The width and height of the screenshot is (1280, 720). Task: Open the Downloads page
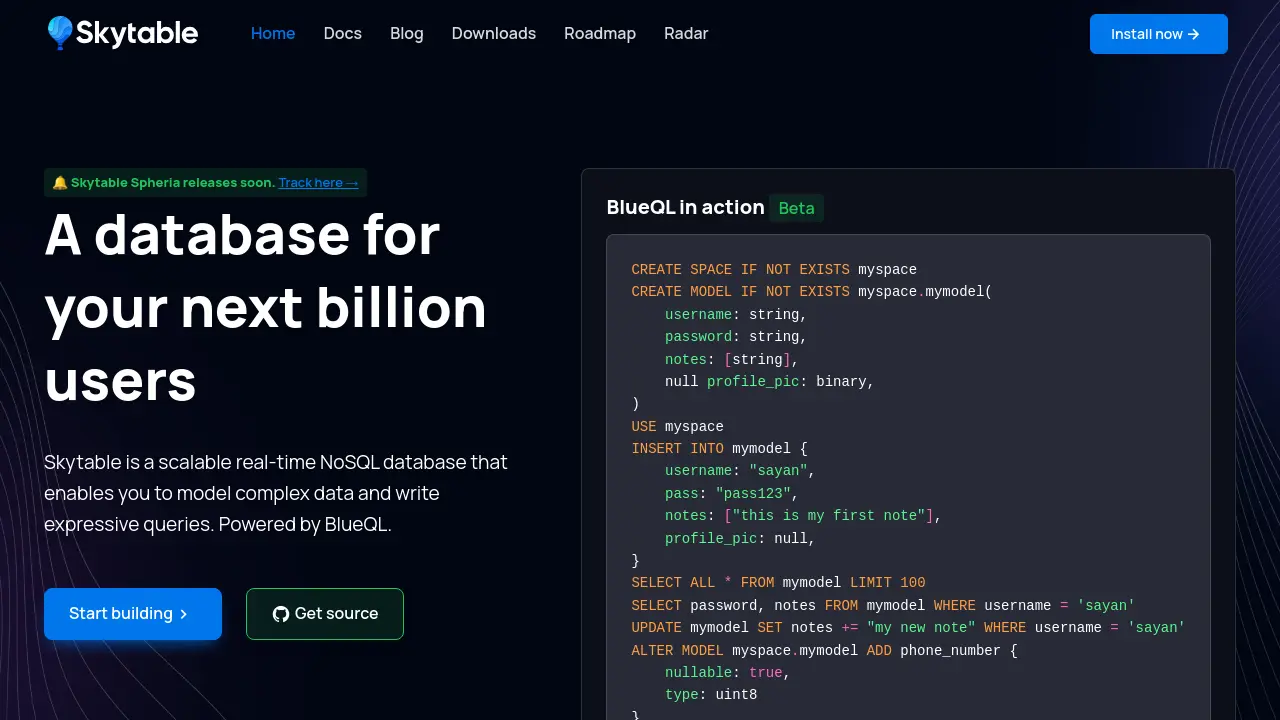[x=494, y=33]
